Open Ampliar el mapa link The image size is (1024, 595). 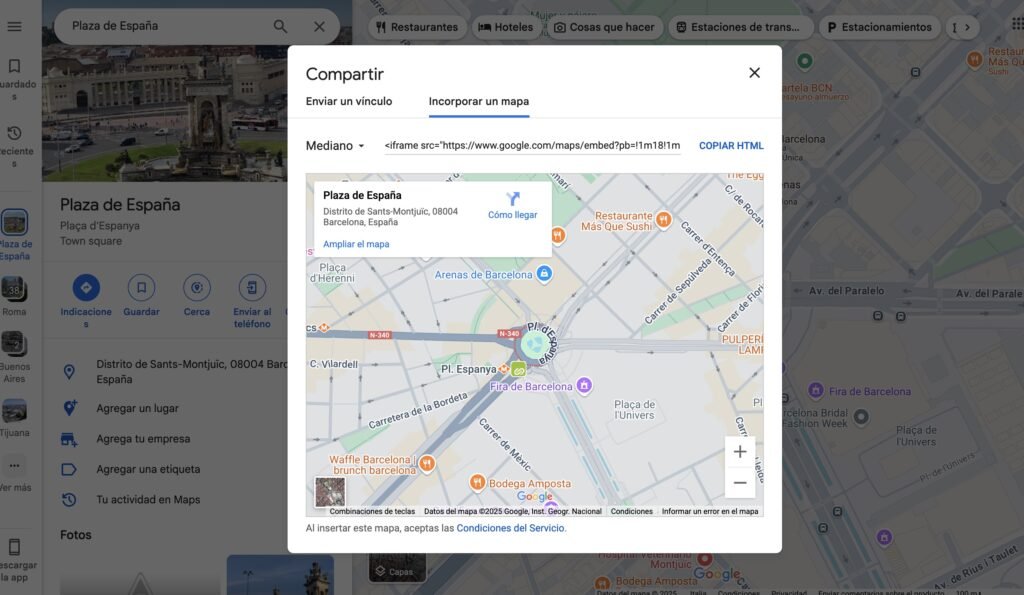pyautogui.click(x=356, y=244)
